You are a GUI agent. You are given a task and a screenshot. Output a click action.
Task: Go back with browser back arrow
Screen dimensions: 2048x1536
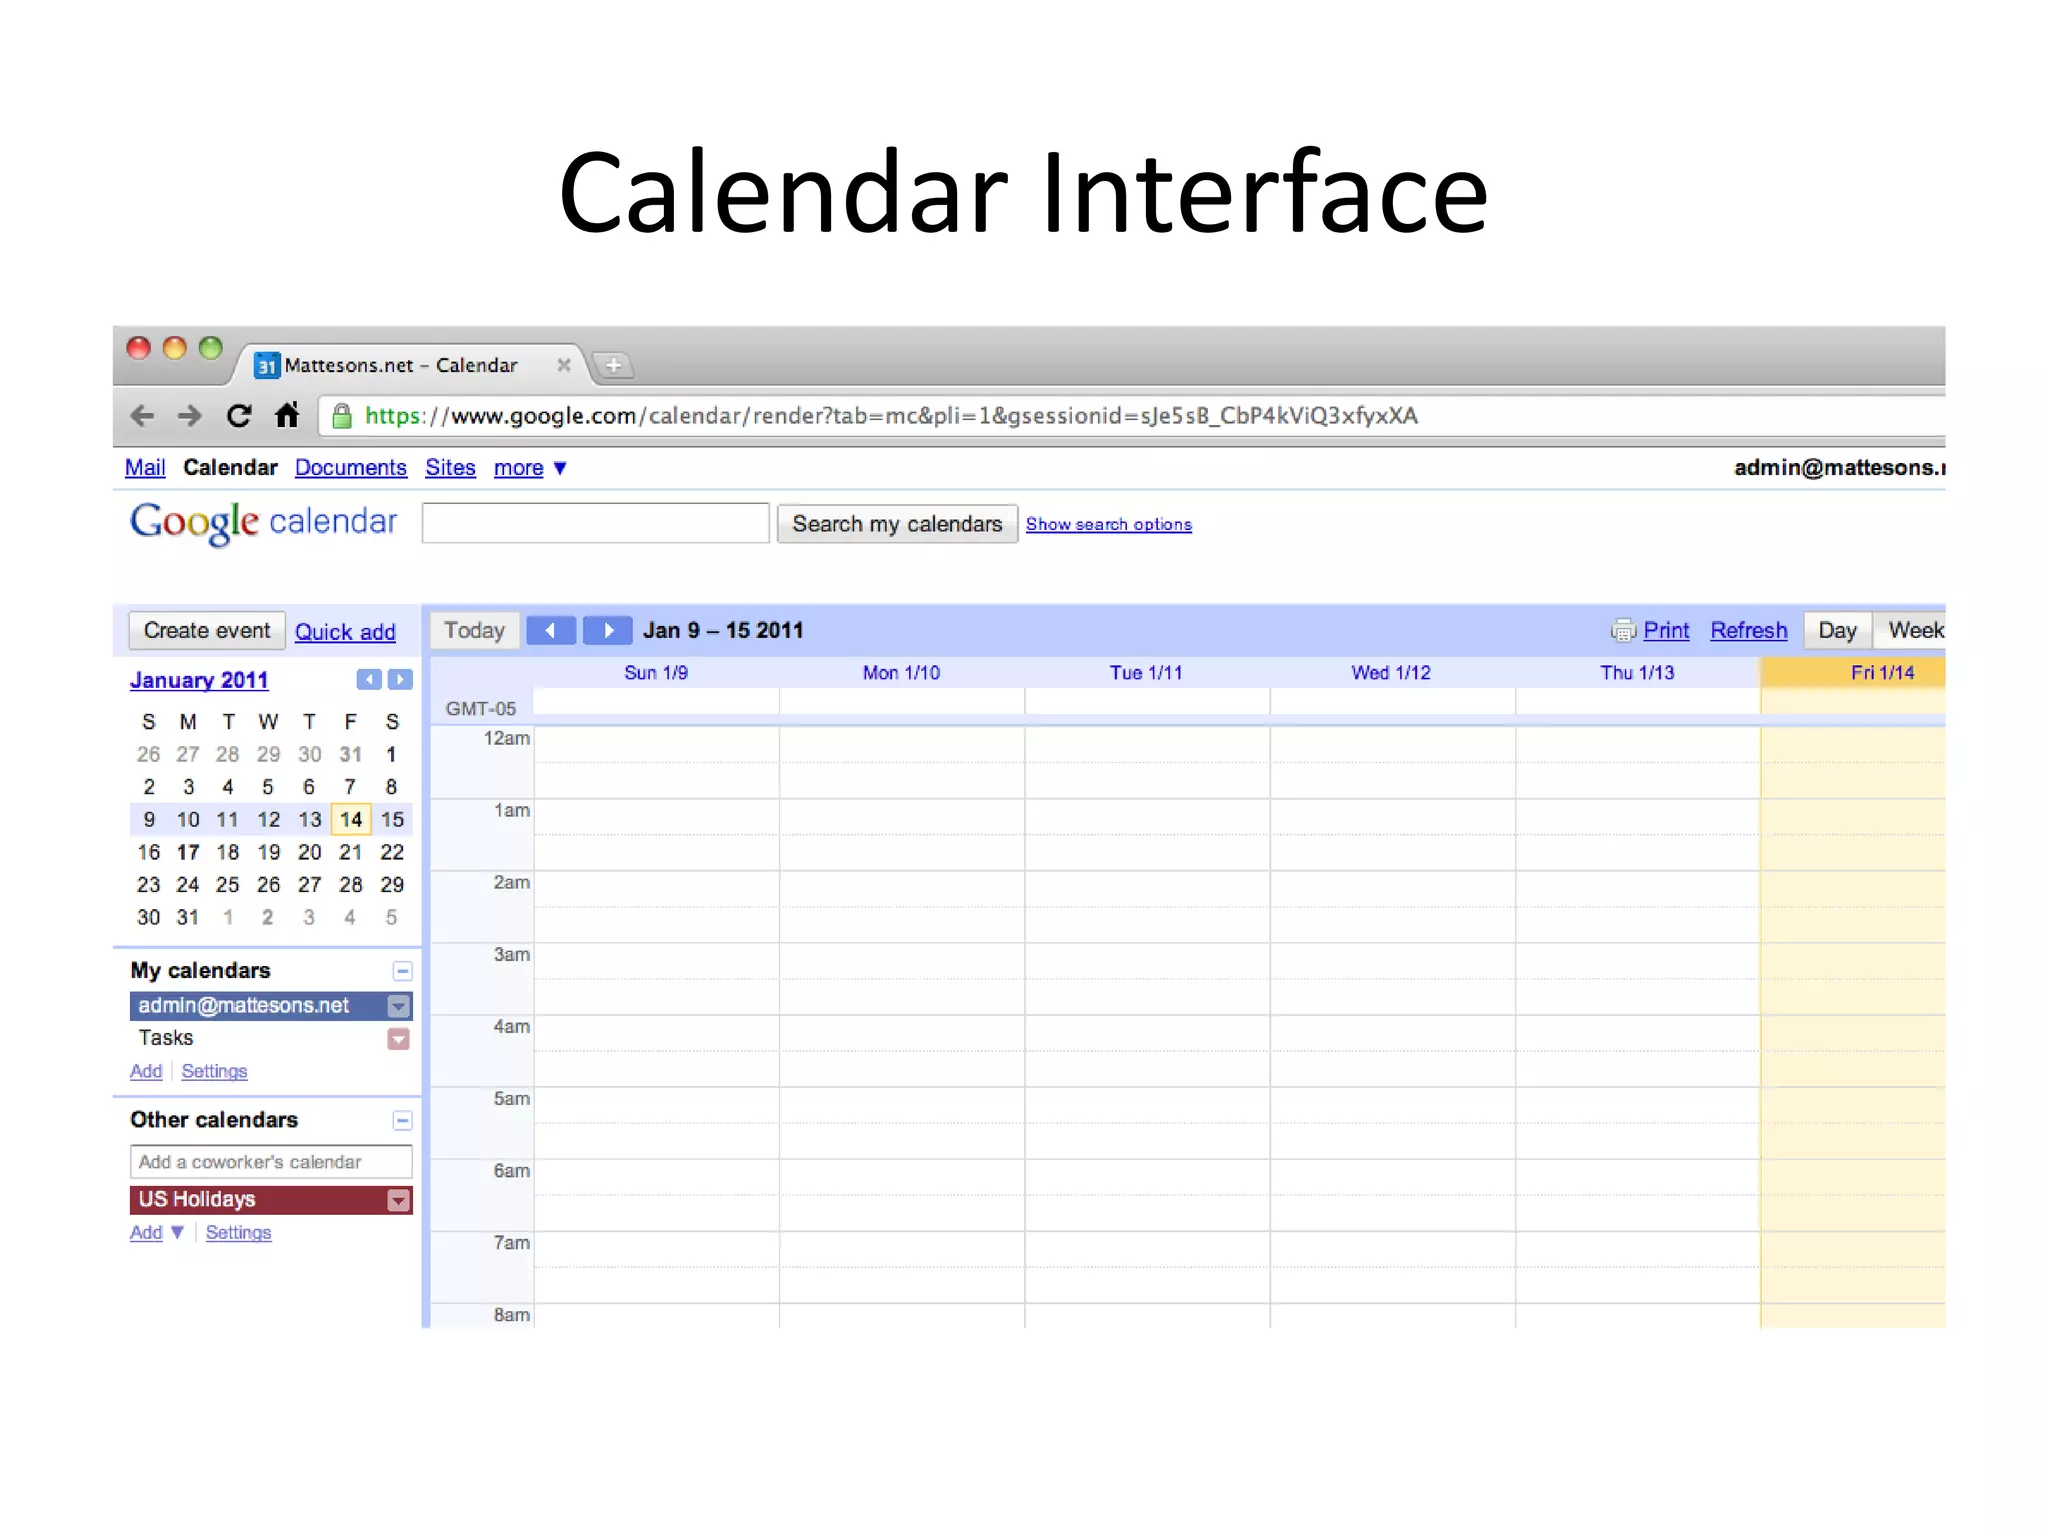coord(143,416)
